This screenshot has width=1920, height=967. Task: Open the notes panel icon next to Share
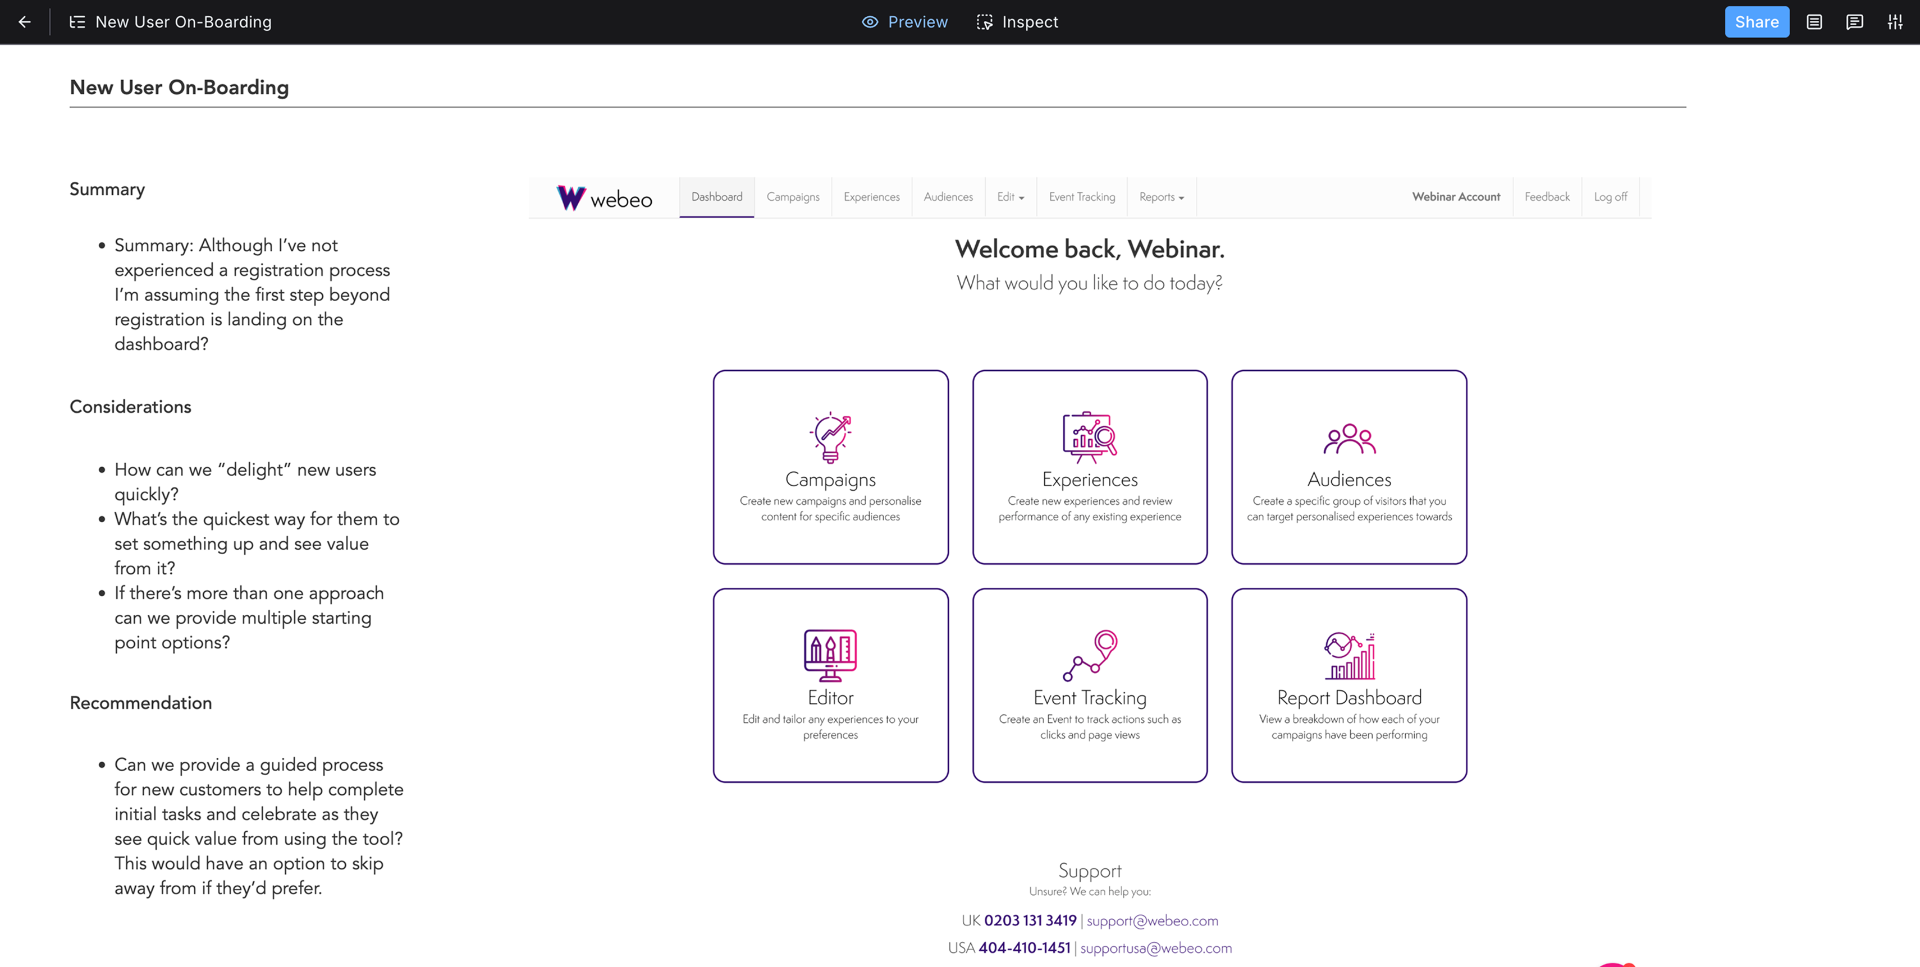click(x=1814, y=22)
